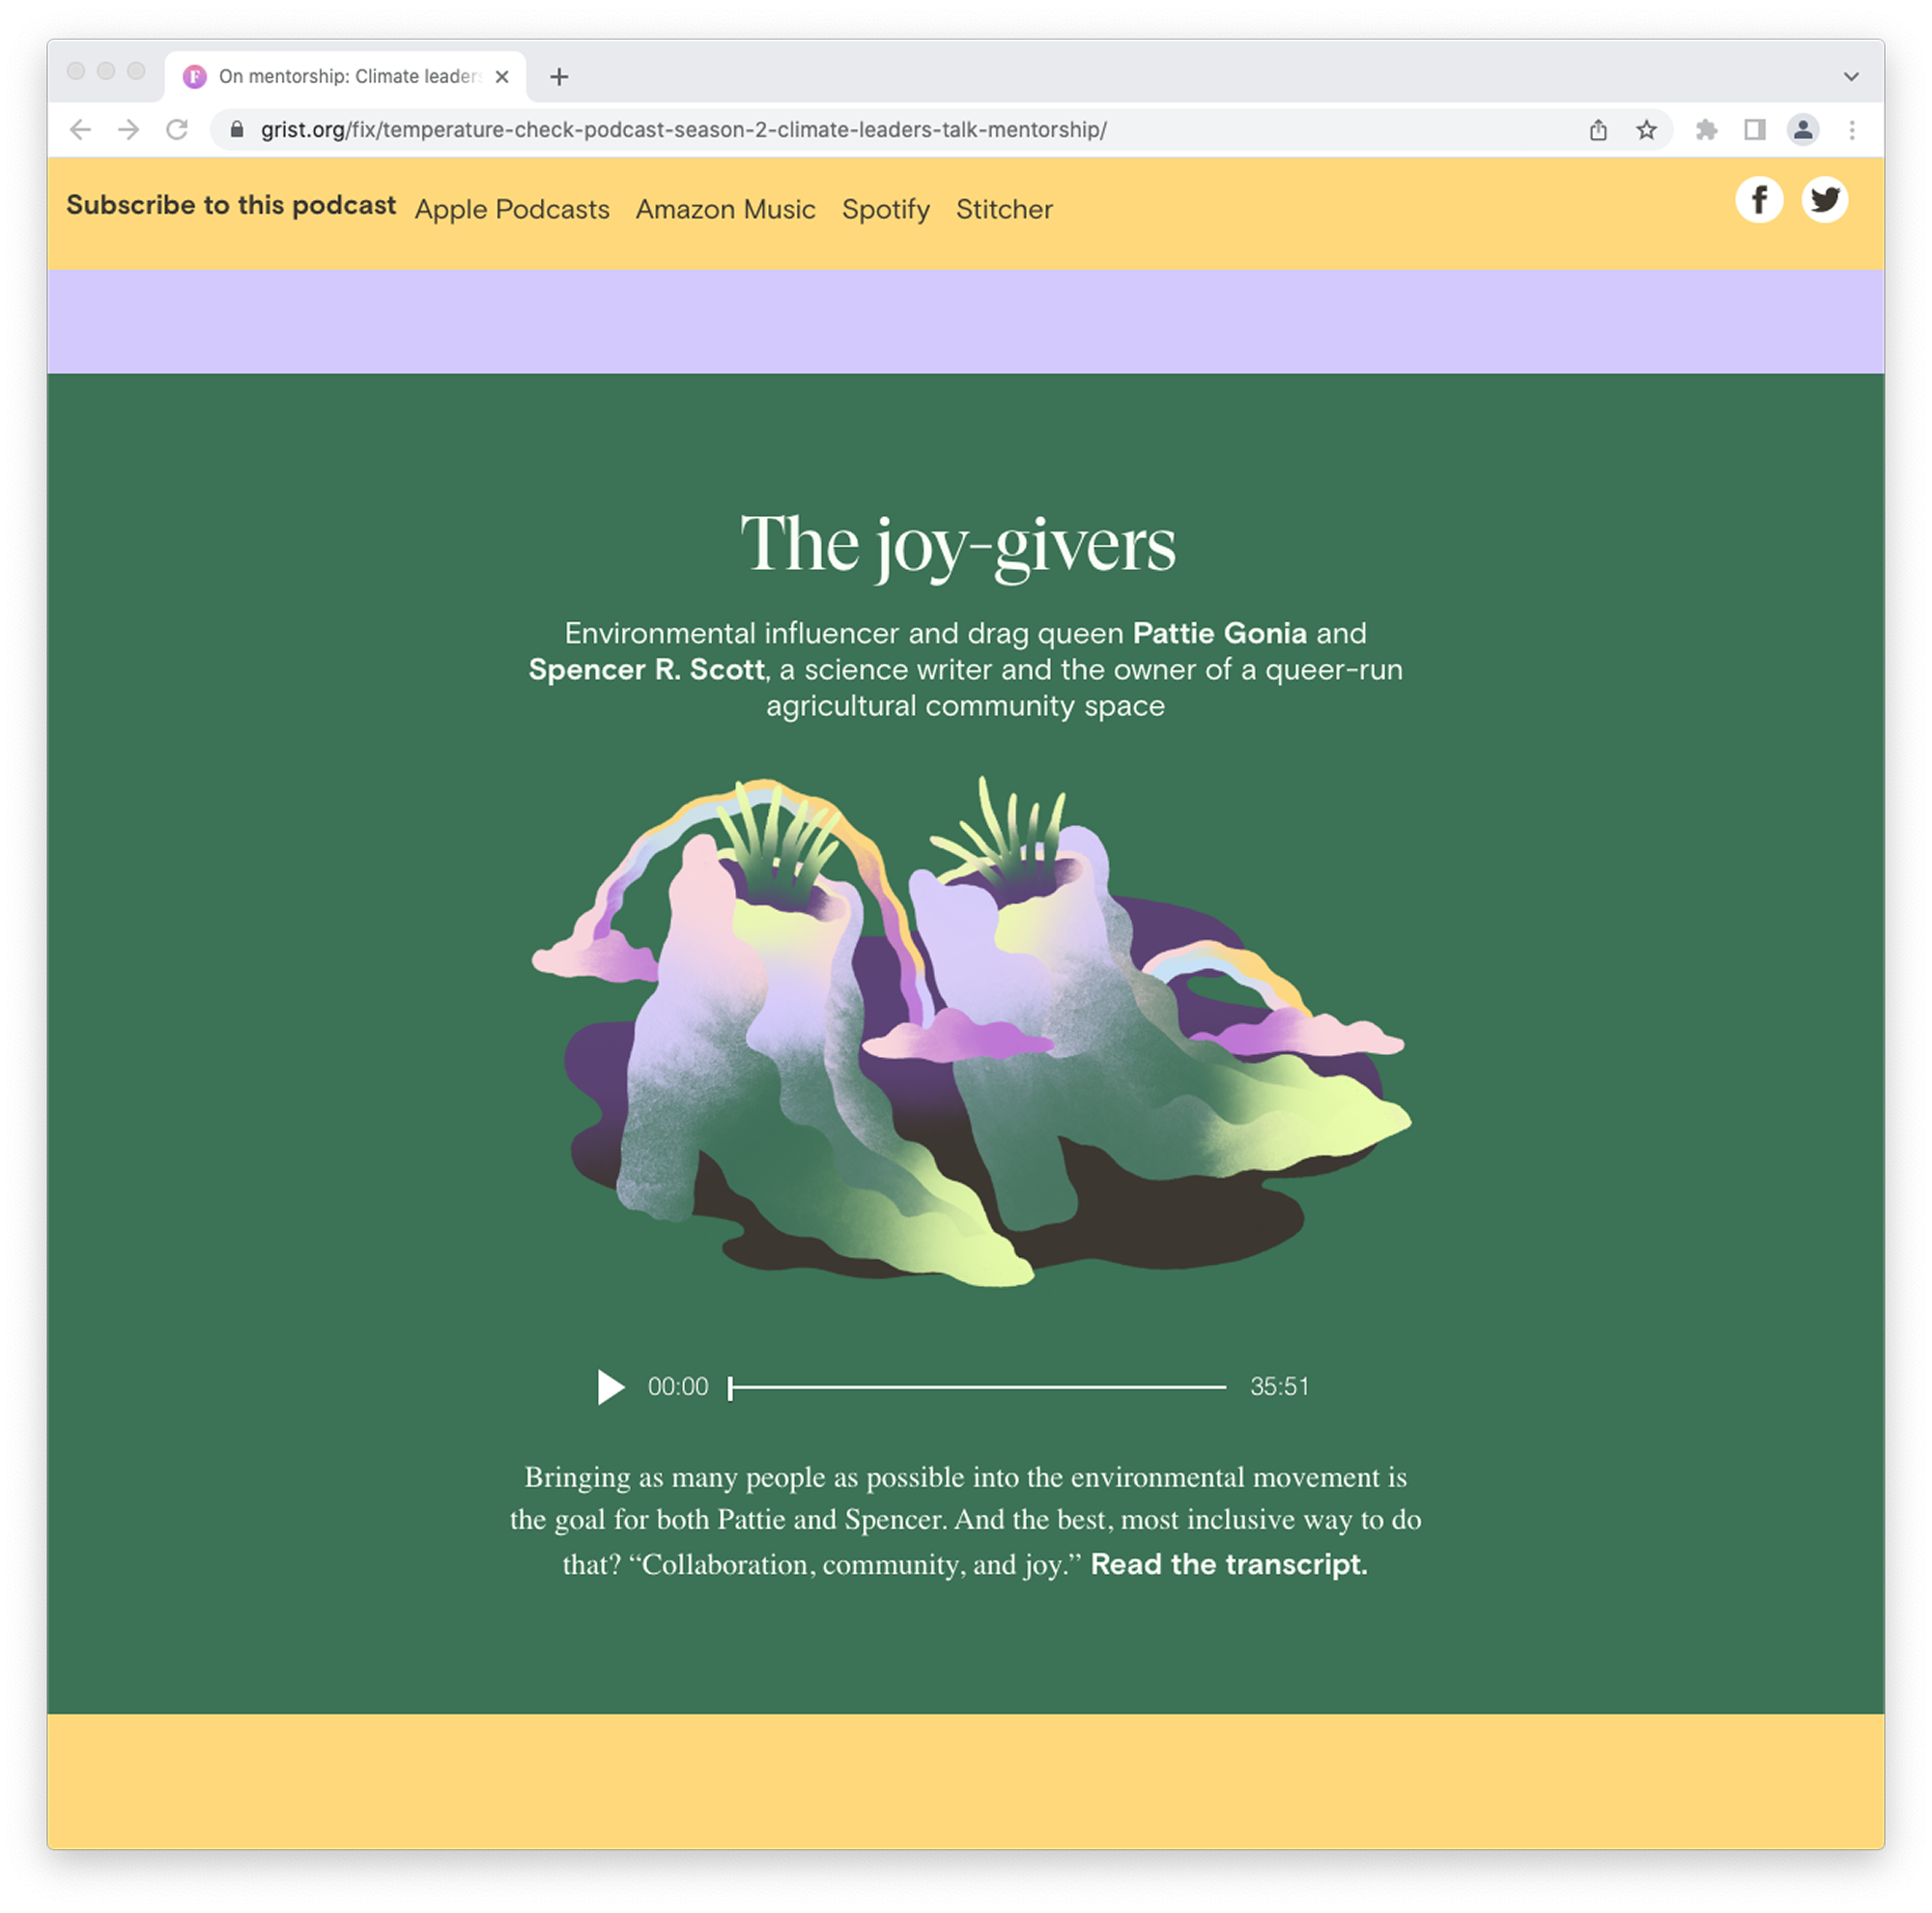Open Spotify subscription link
Screen dimensions: 1932x1913
pos(885,209)
